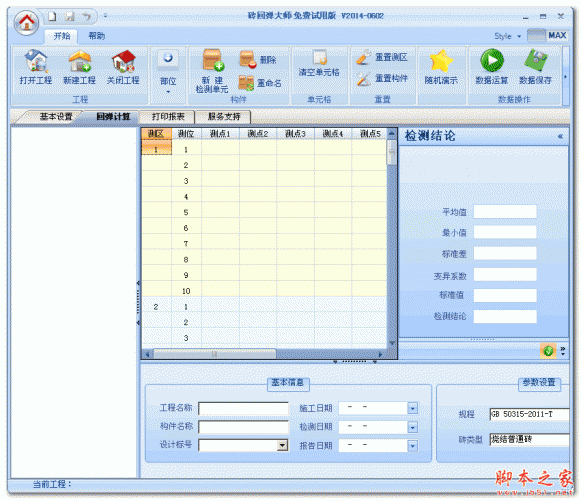Click the 测位 column header

[x=186, y=134]
